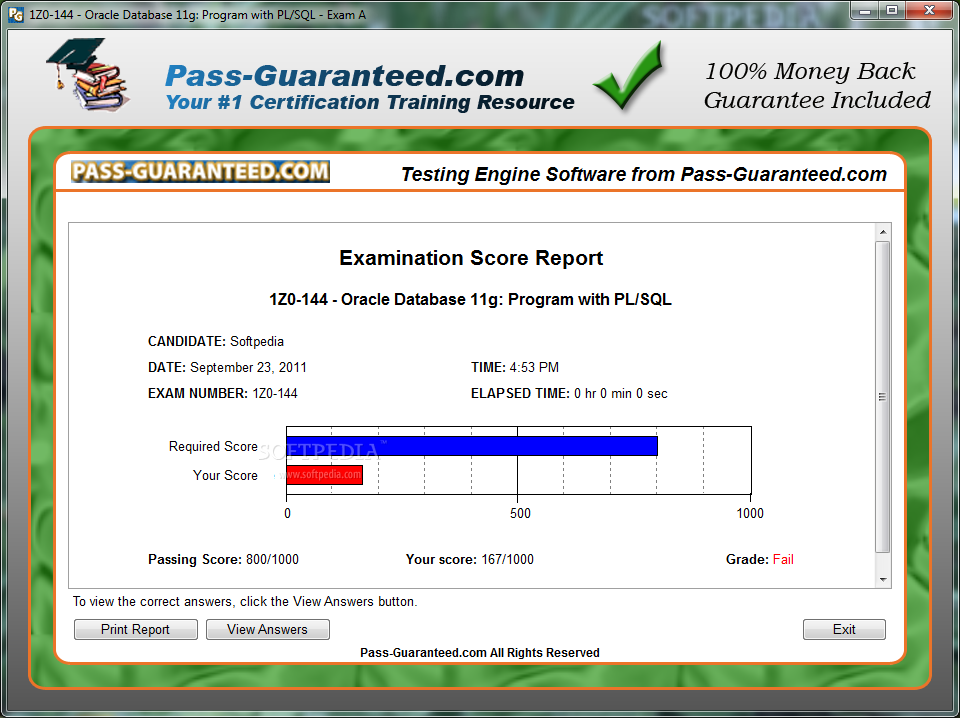The width and height of the screenshot is (960, 718).
Task: Click the PASS-GUARANTEED.COM yellow logo banner
Action: (200, 171)
